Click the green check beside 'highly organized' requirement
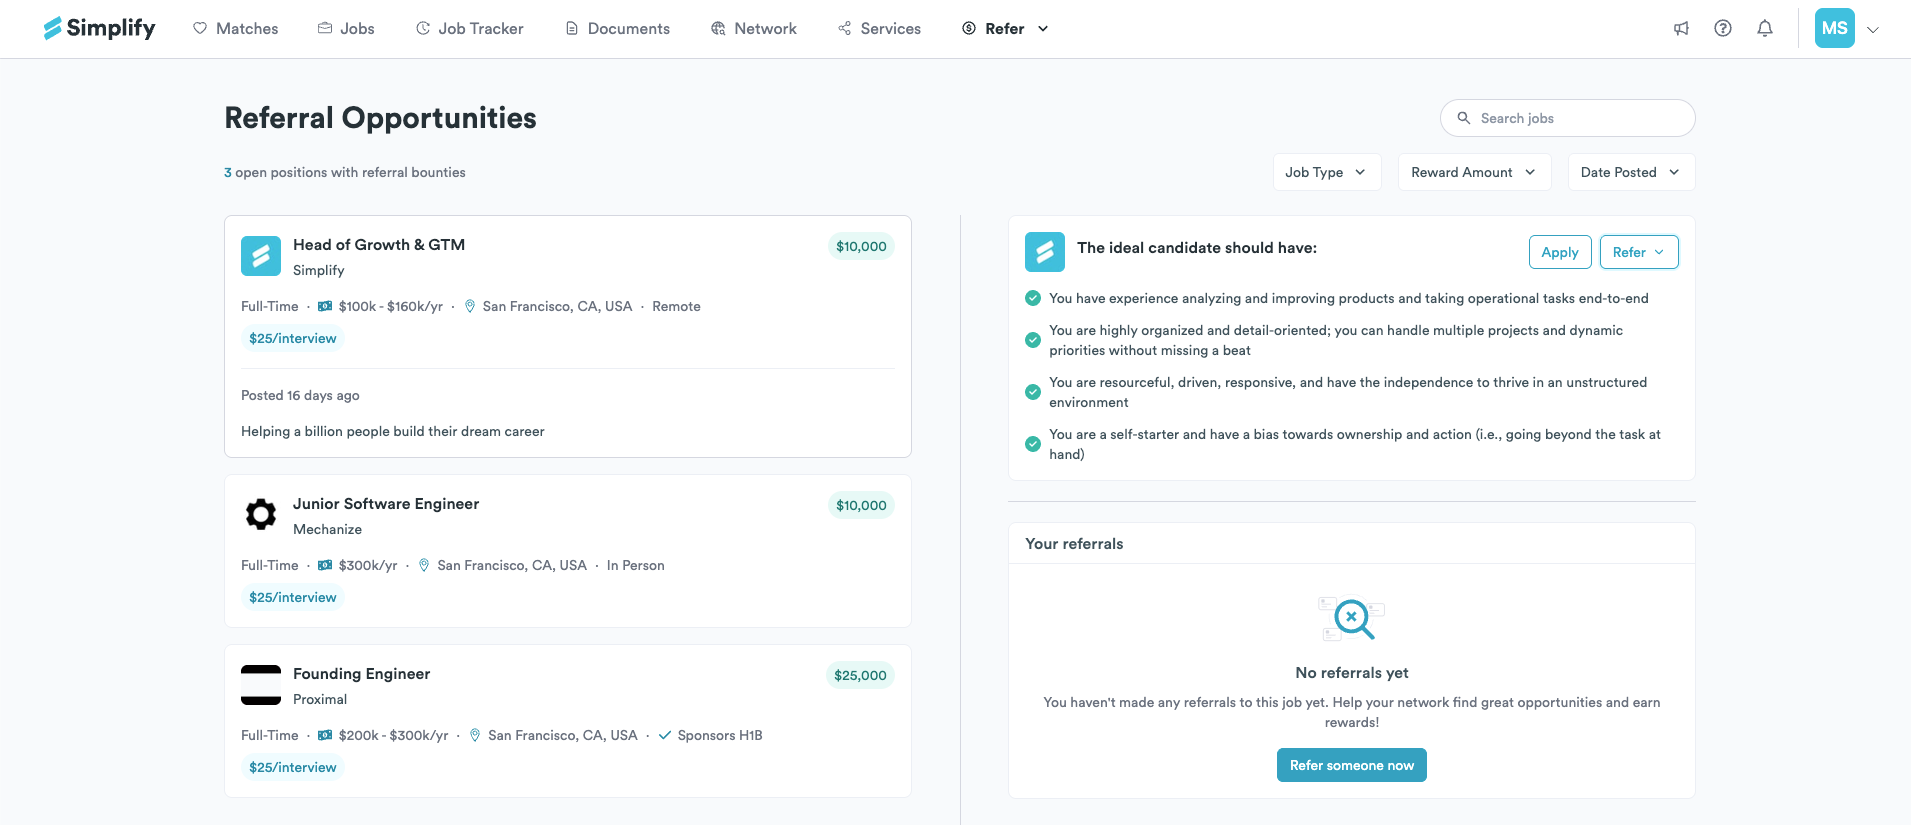1911x825 pixels. tap(1033, 340)
